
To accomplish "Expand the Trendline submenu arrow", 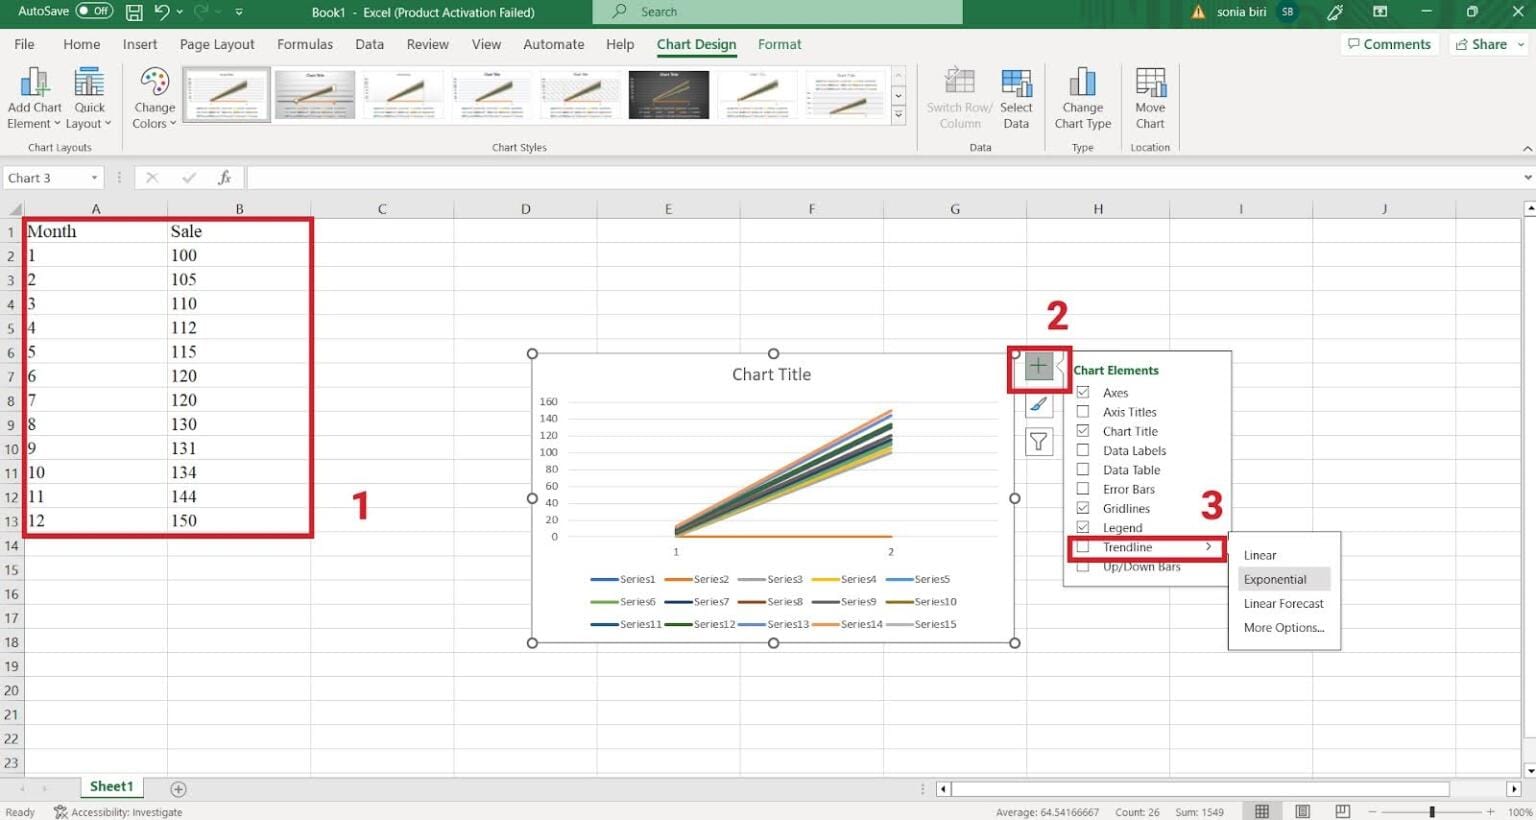I will click(1209, 547).
